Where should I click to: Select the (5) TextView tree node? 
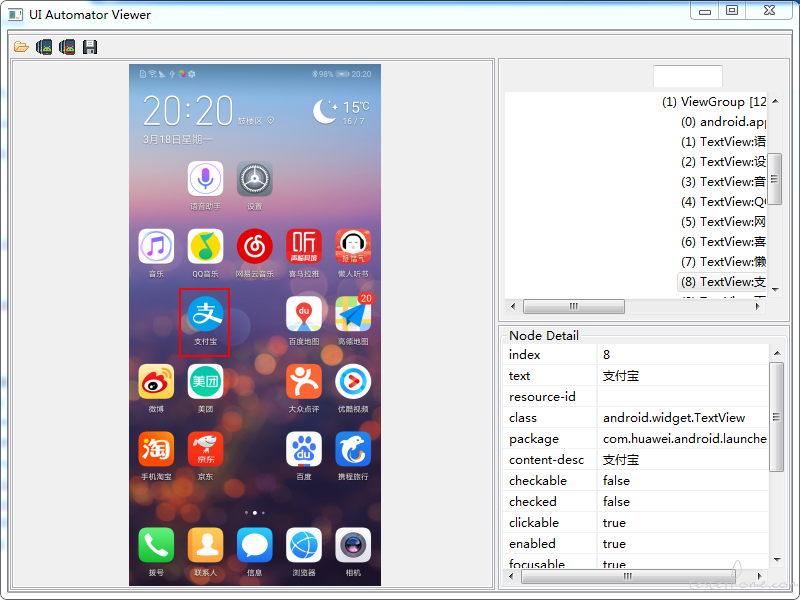[x=723, y=222]
